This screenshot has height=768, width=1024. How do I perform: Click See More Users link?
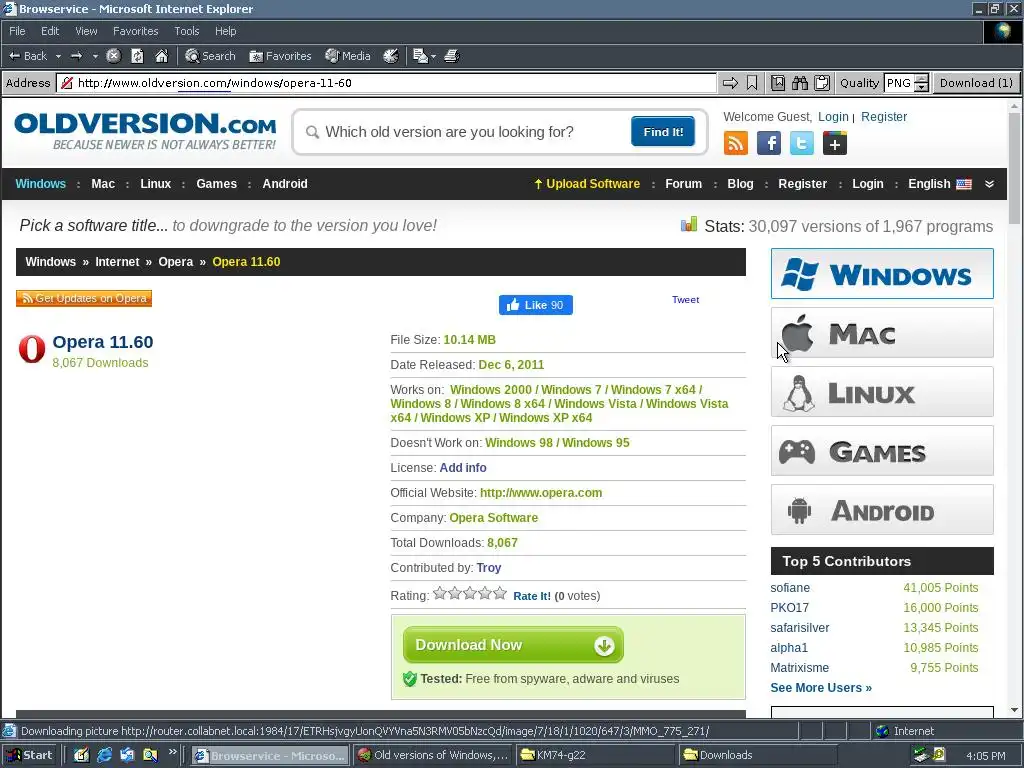click(821, 688)
